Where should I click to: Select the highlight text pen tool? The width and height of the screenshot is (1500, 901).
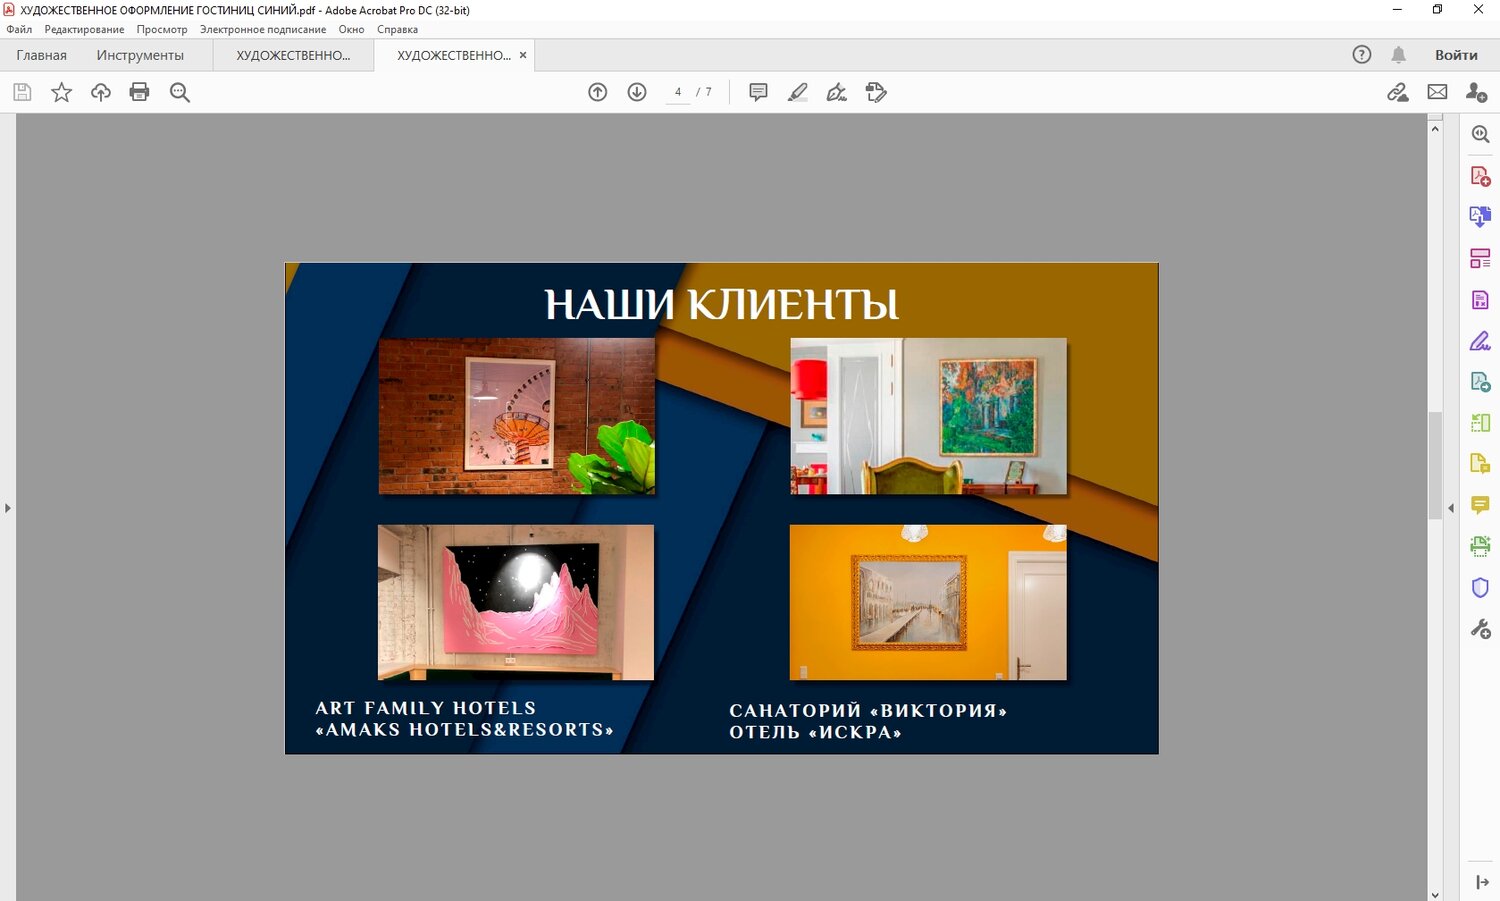coord(797,92)
